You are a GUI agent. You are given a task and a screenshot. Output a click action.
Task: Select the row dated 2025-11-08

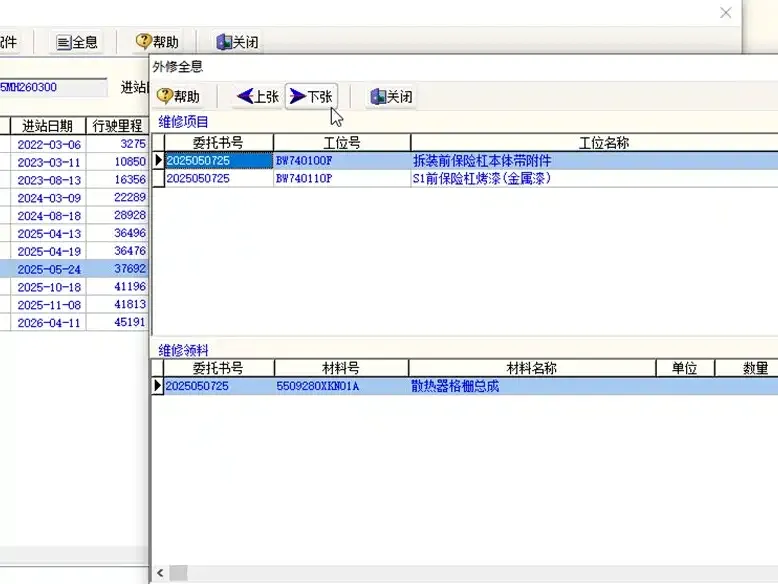(x=74, y=305)
